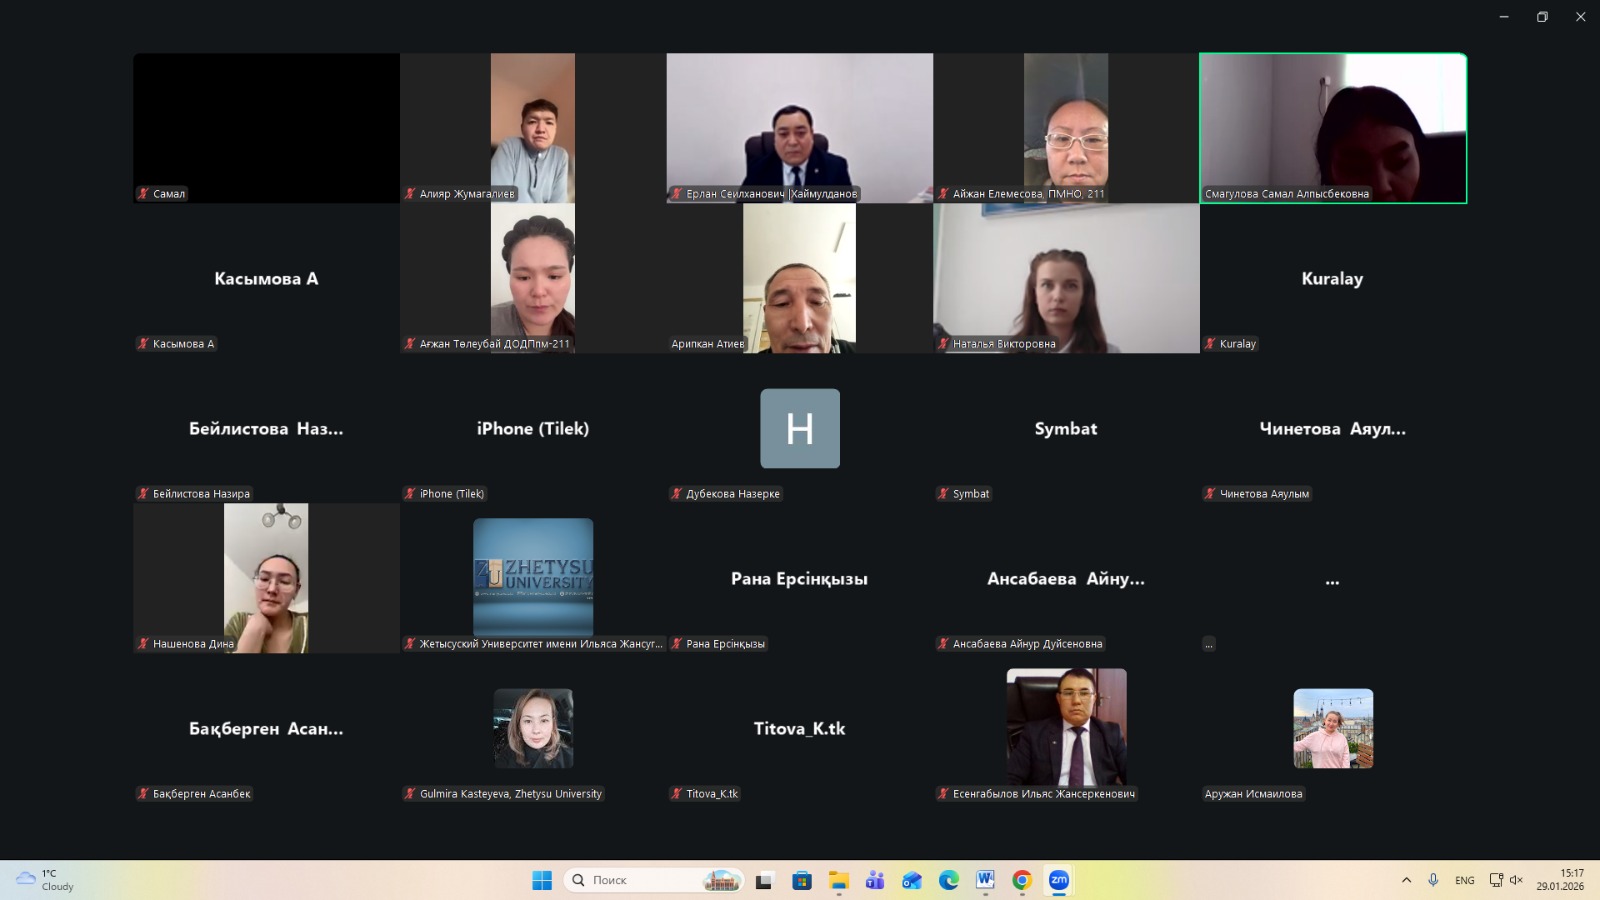Click the Поиск taskbar search field

point(640,880)
